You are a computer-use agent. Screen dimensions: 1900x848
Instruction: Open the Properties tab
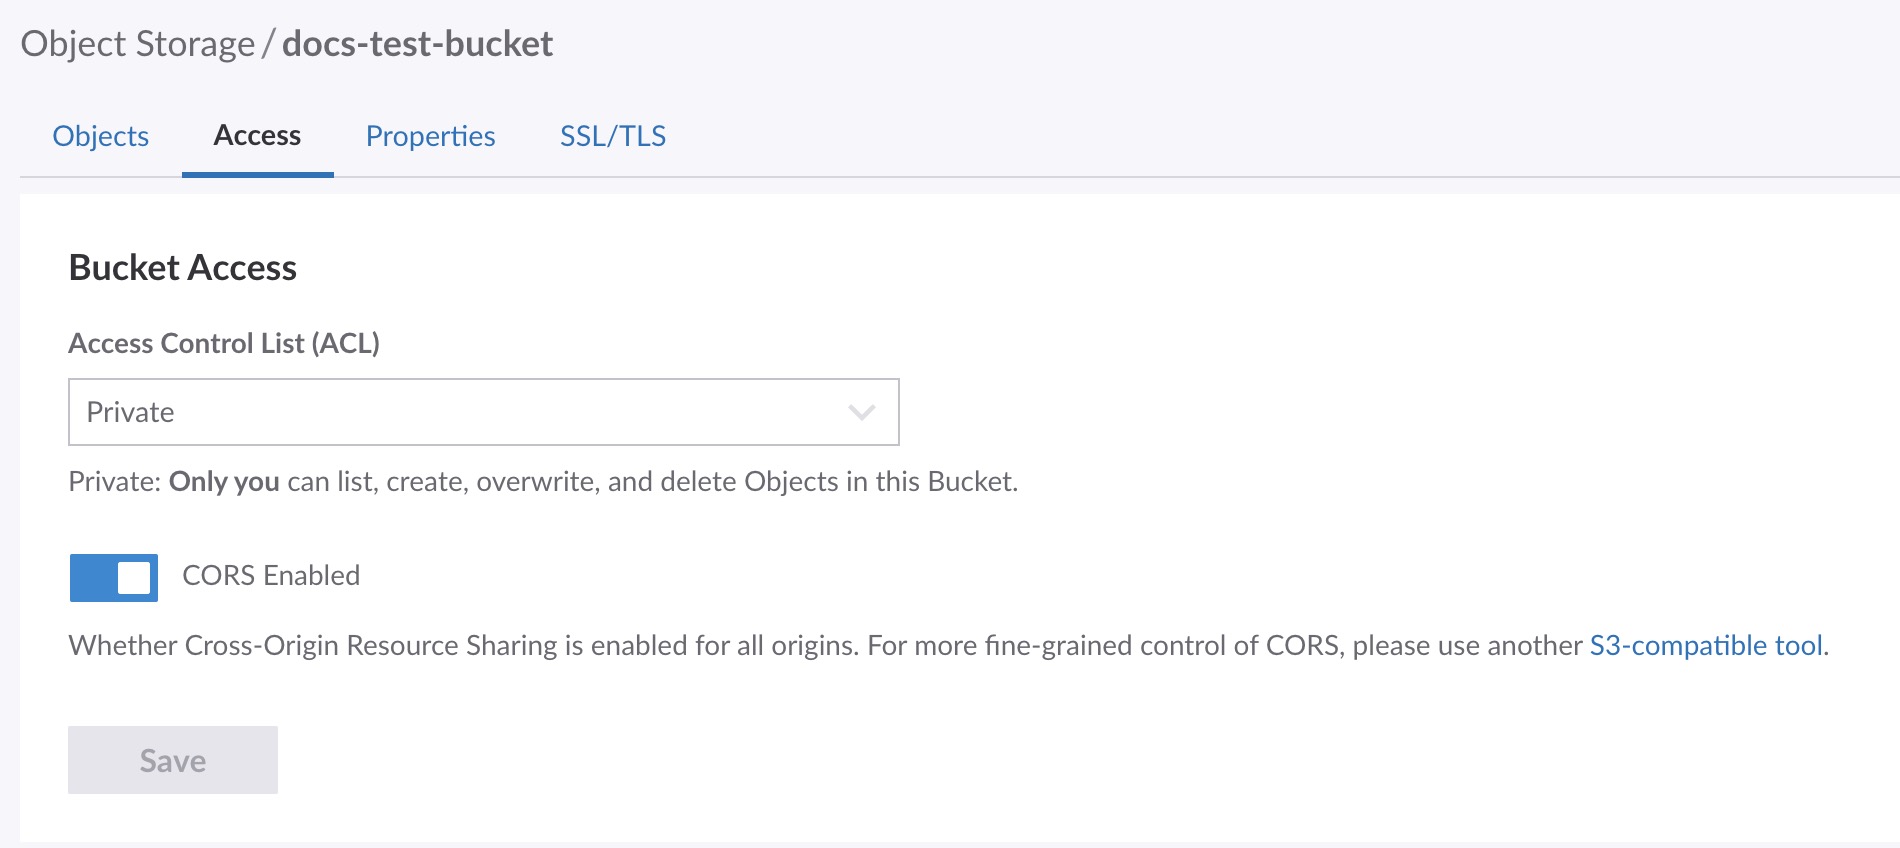coord(430,136)
